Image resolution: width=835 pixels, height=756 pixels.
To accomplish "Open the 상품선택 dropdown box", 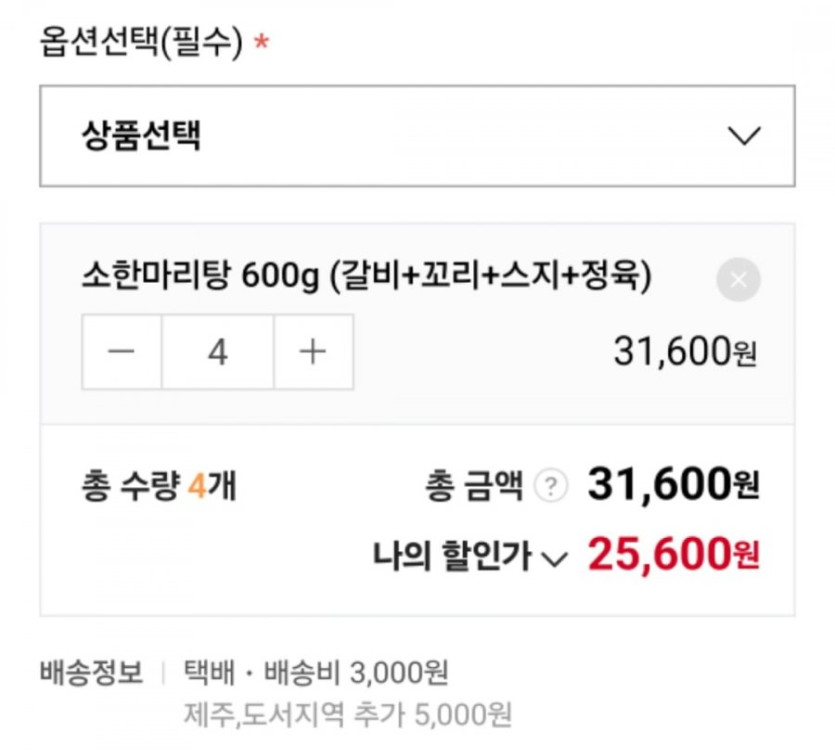I will click(x=416, y=136).
